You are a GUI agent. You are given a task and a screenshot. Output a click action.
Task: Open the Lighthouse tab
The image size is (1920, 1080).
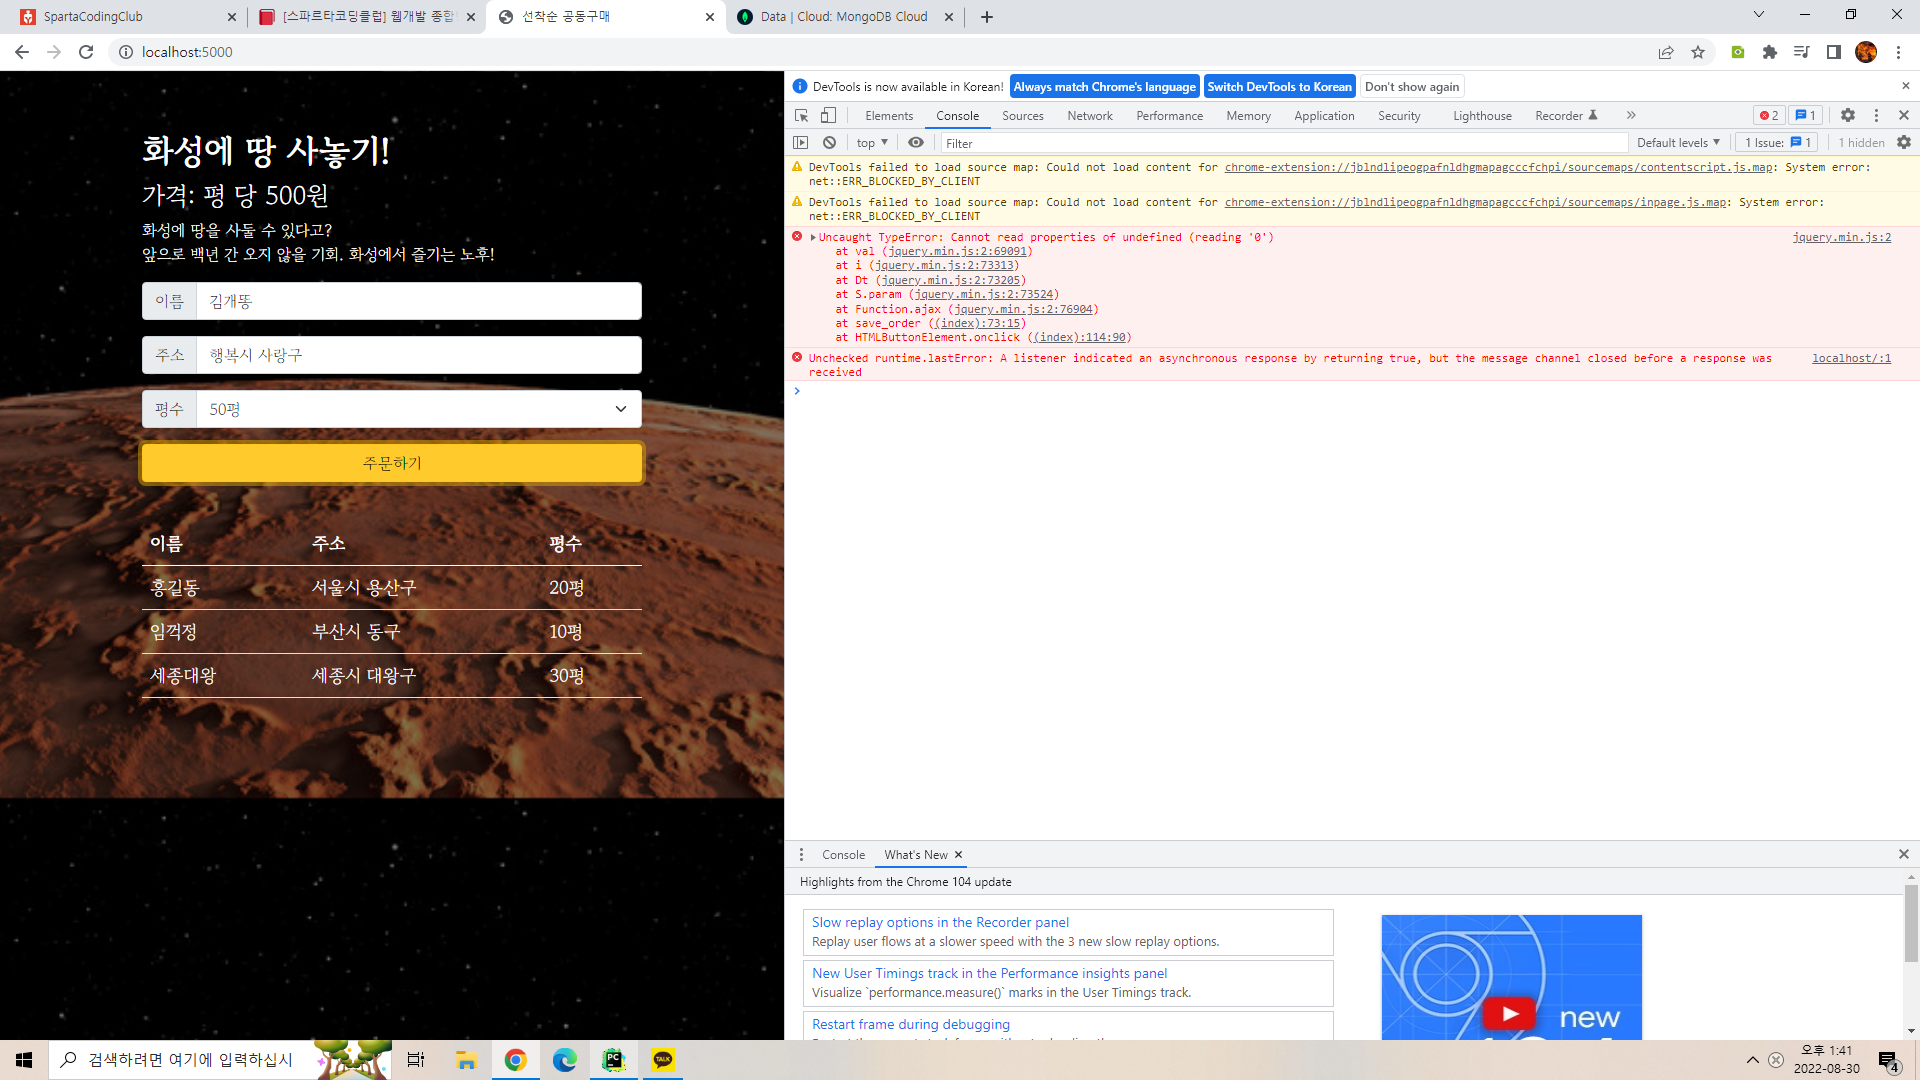click(x=1482, y=116)
